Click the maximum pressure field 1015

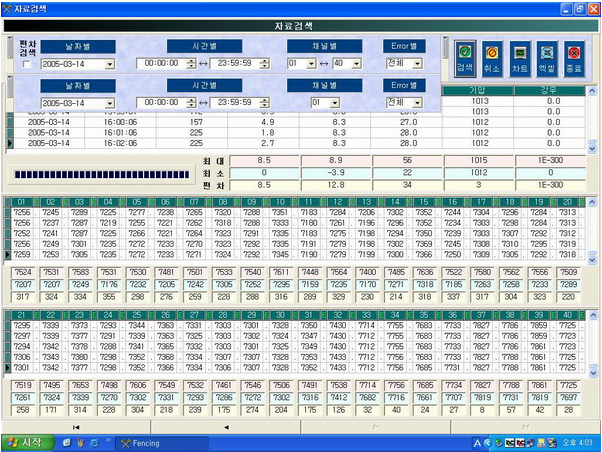pos(479,161)
